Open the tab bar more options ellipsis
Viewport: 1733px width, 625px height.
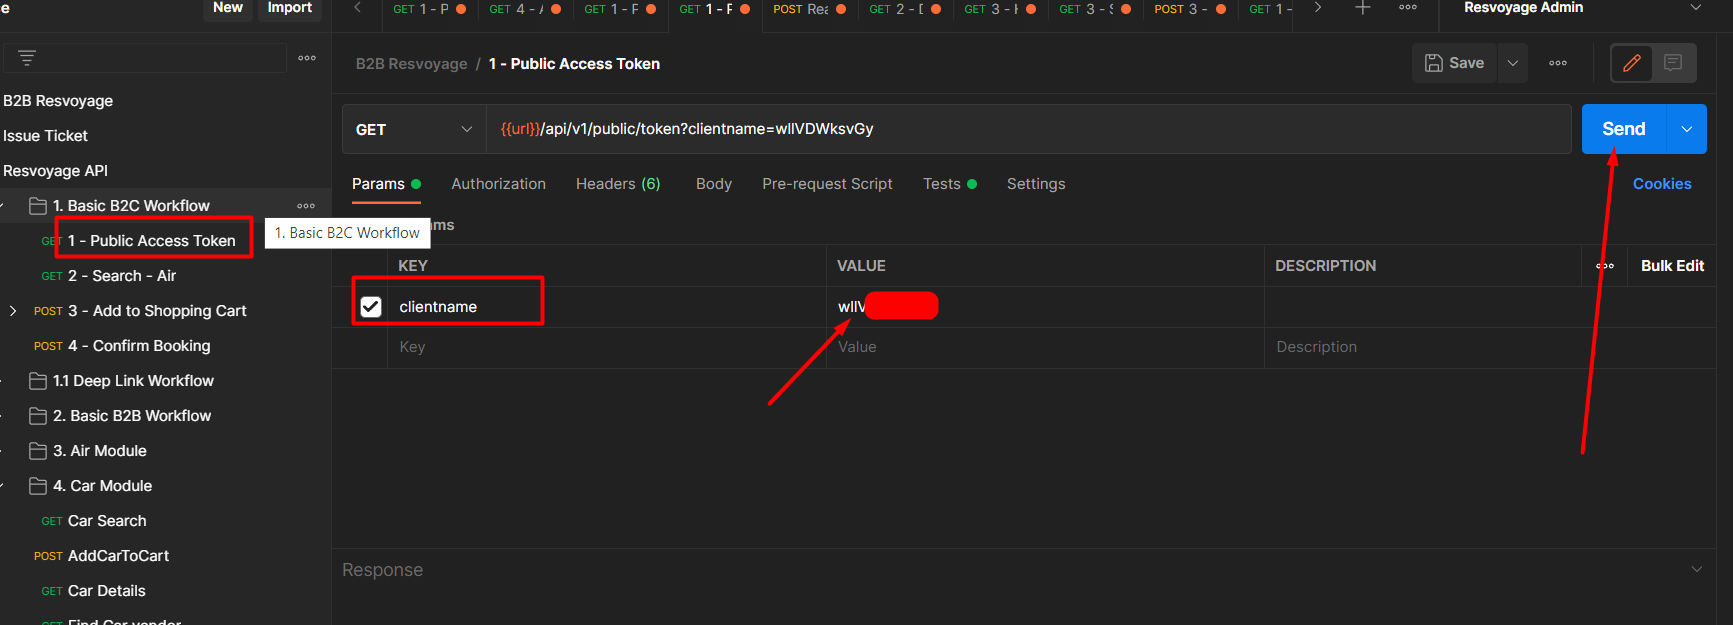(1408, 8)
